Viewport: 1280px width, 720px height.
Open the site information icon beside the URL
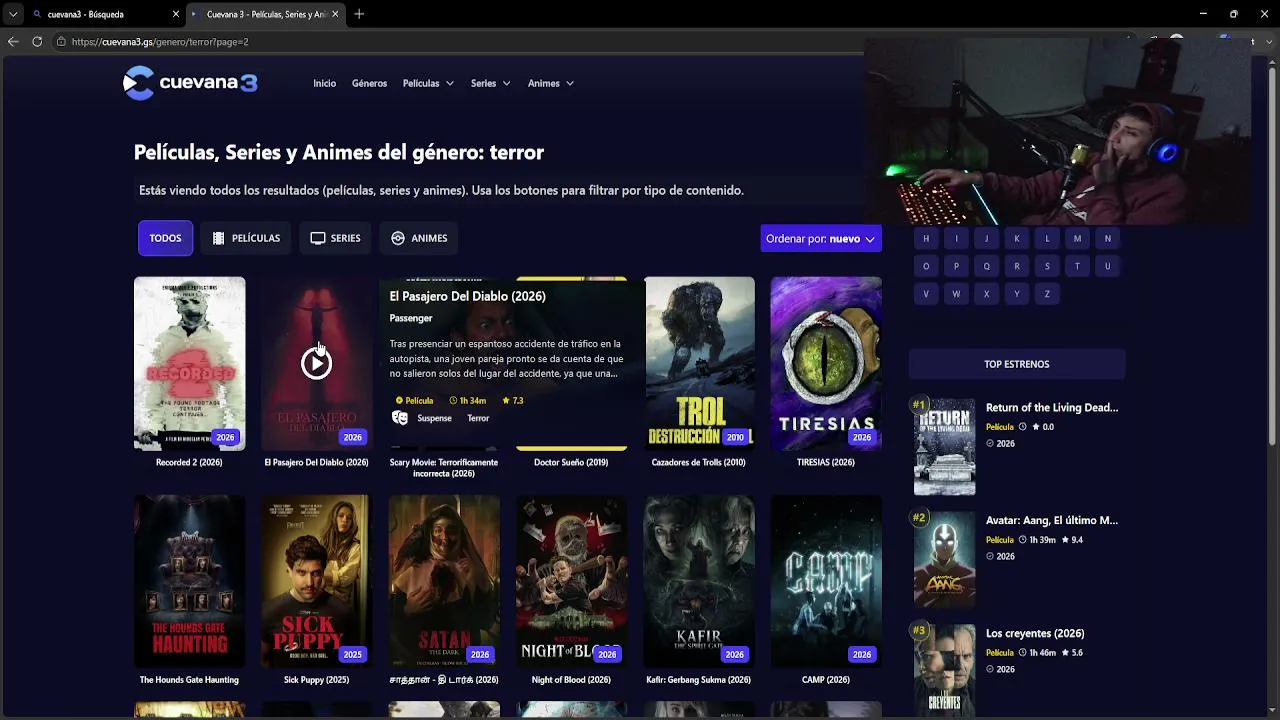pyautogui.click(x=61, y=41)
